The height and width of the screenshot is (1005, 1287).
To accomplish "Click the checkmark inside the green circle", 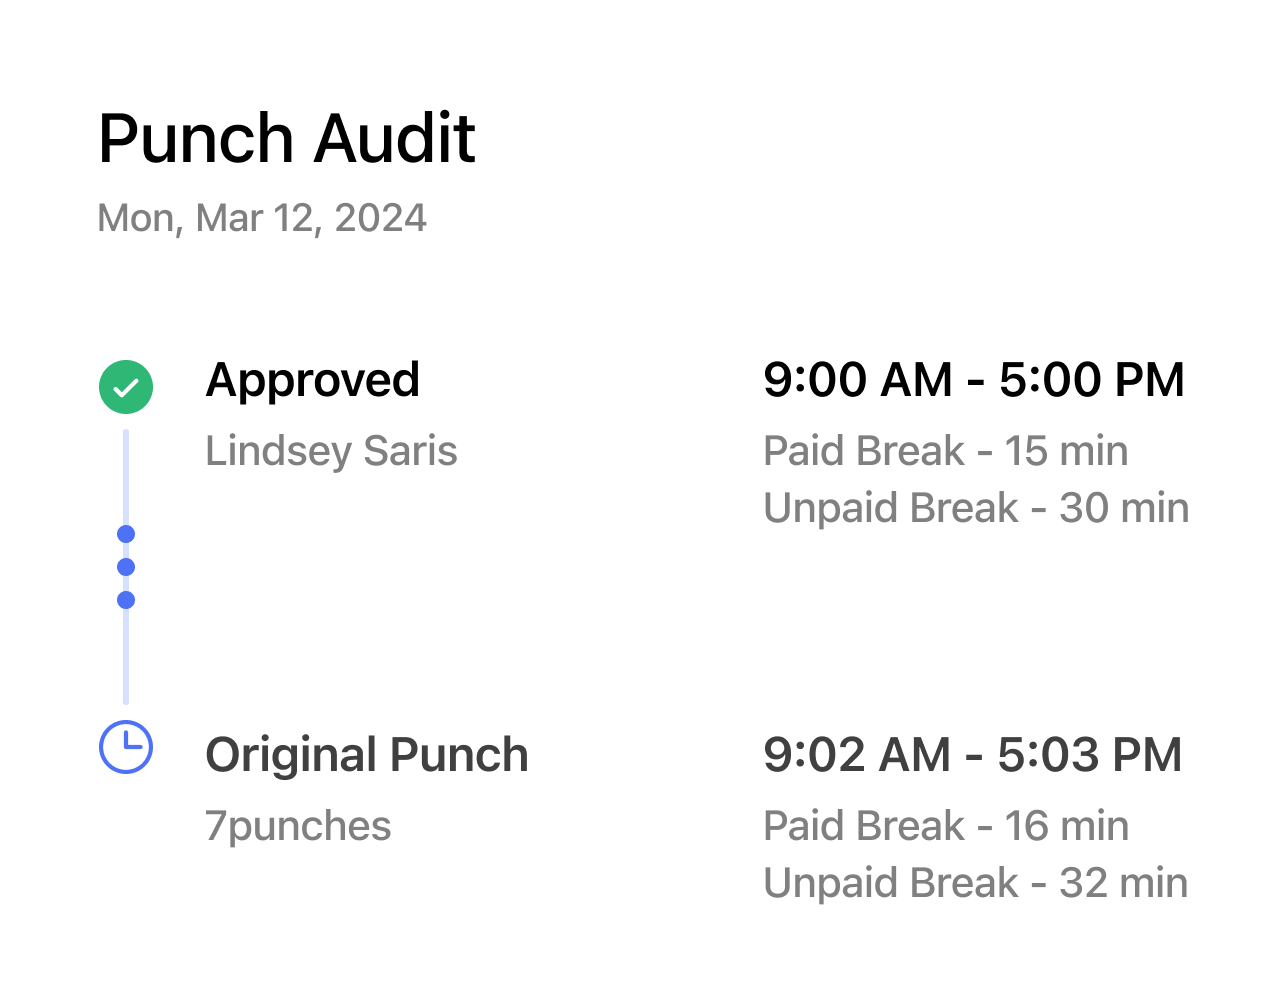I will point(126,386).
